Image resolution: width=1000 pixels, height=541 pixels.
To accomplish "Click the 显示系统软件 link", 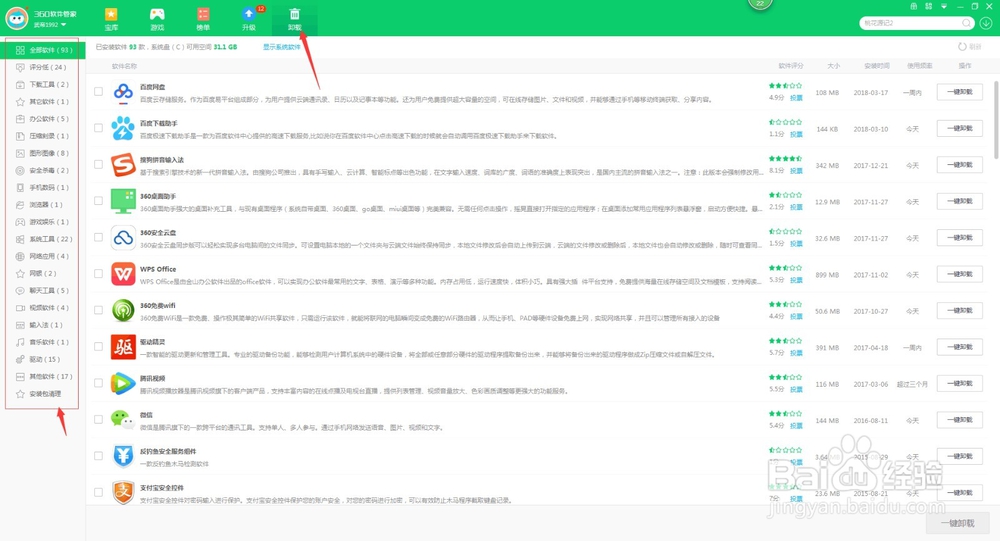I will 281,47.
